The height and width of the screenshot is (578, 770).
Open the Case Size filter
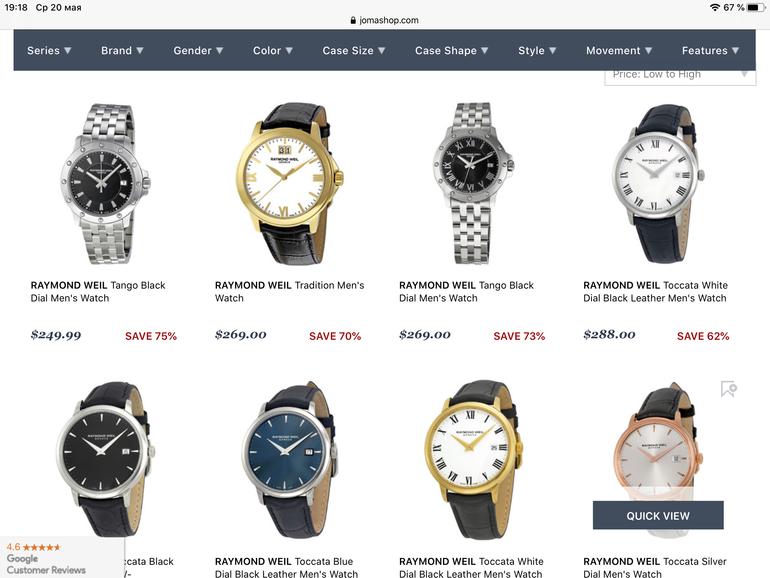click(x=354, y=51)
